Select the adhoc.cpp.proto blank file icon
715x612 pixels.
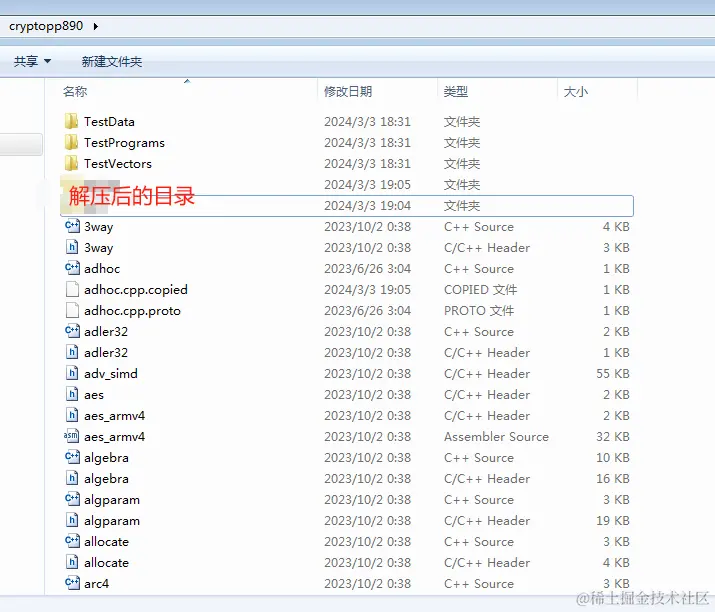[72, 311]
